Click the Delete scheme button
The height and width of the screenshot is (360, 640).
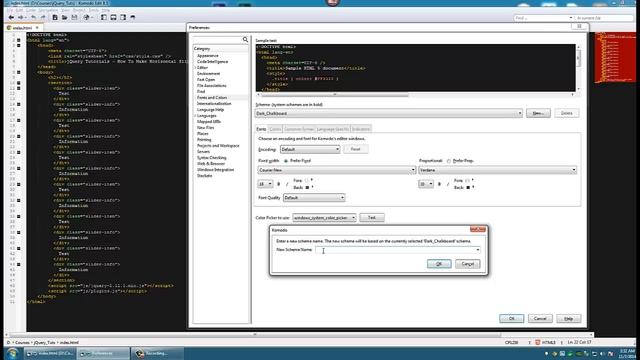(x=567, y=113)
